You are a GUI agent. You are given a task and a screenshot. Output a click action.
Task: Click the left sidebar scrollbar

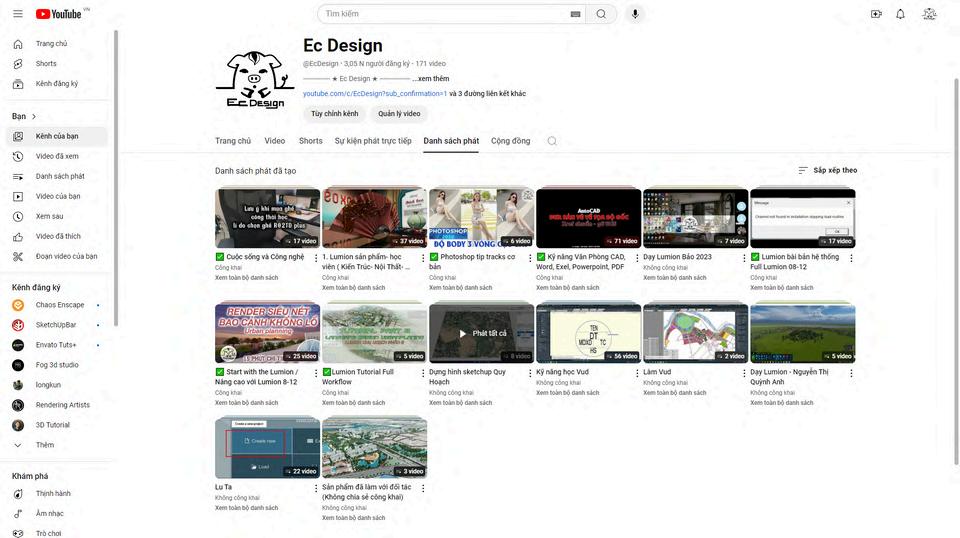coord(115,177)
